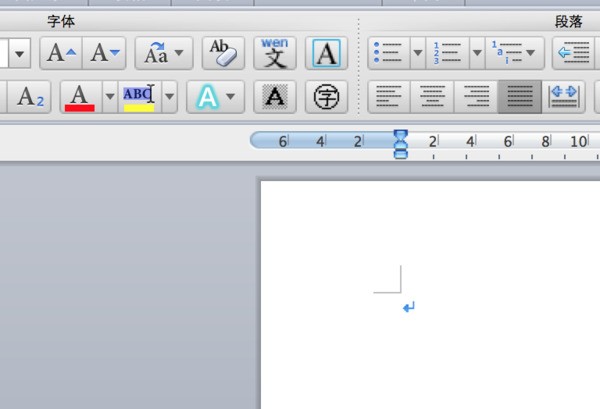
Task: Apply red font color with underlined A
Action: tap(80, 97)
